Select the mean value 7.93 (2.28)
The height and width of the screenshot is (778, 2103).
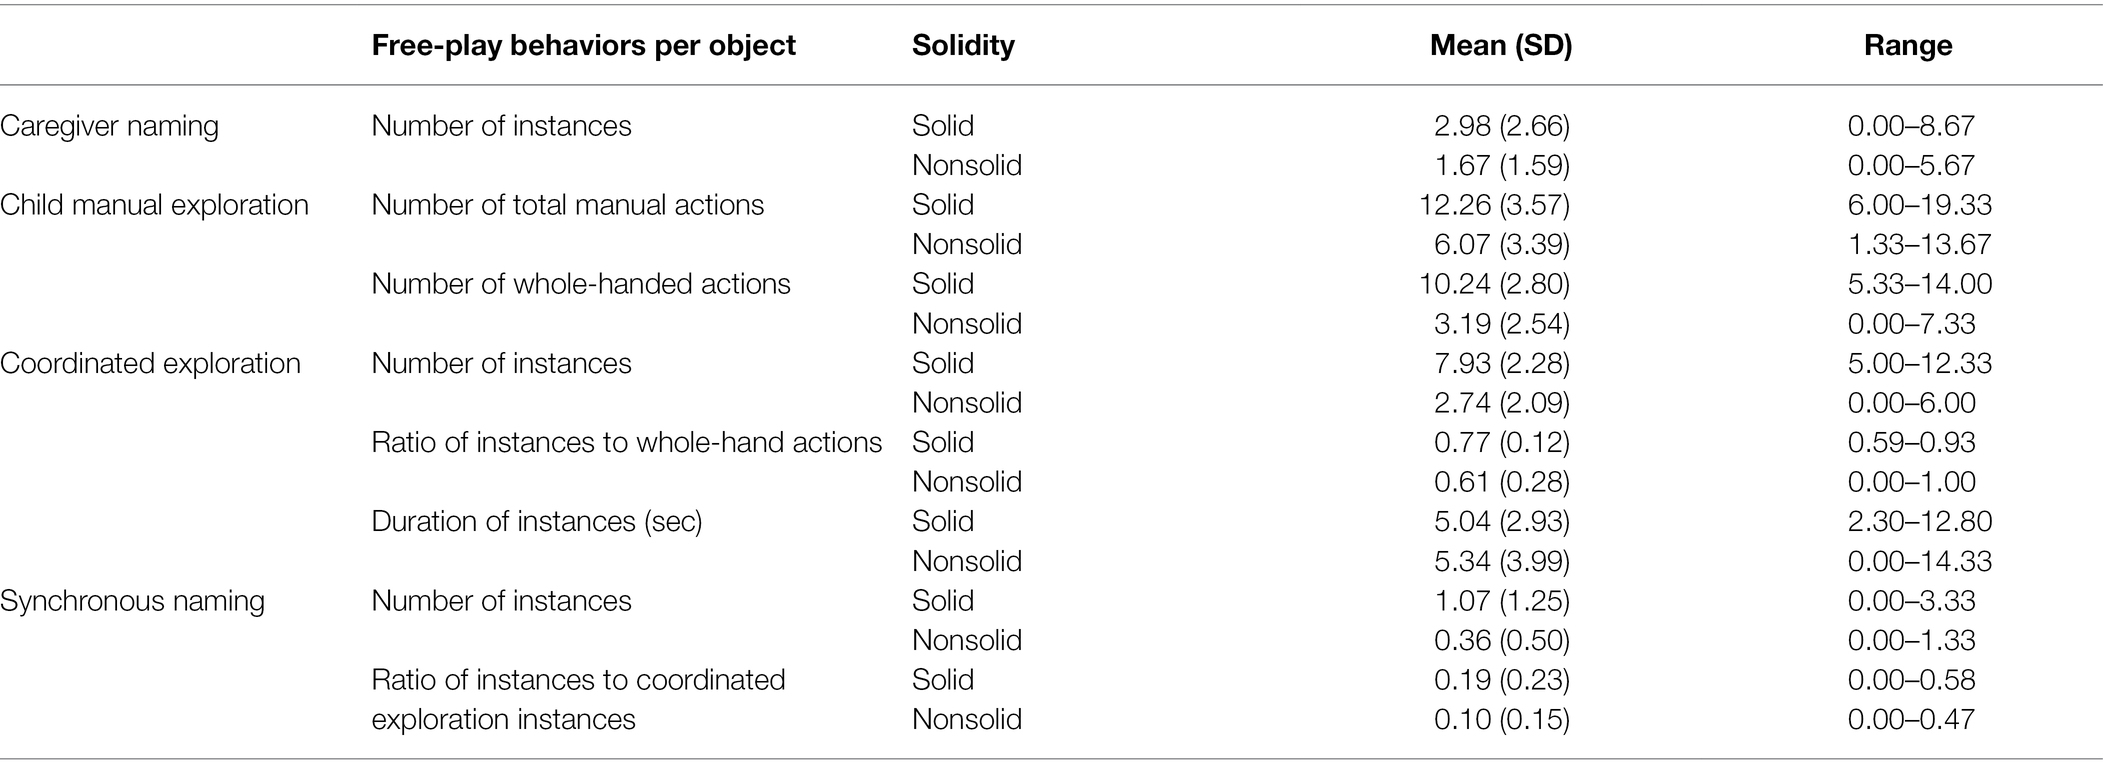1502,363
